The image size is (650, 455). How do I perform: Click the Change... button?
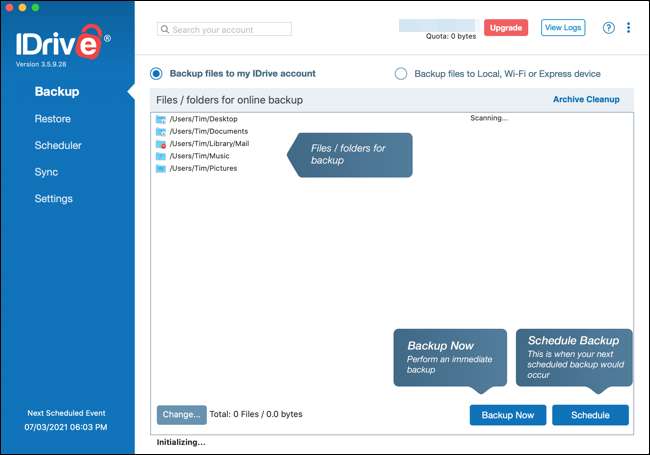point(182,415)
